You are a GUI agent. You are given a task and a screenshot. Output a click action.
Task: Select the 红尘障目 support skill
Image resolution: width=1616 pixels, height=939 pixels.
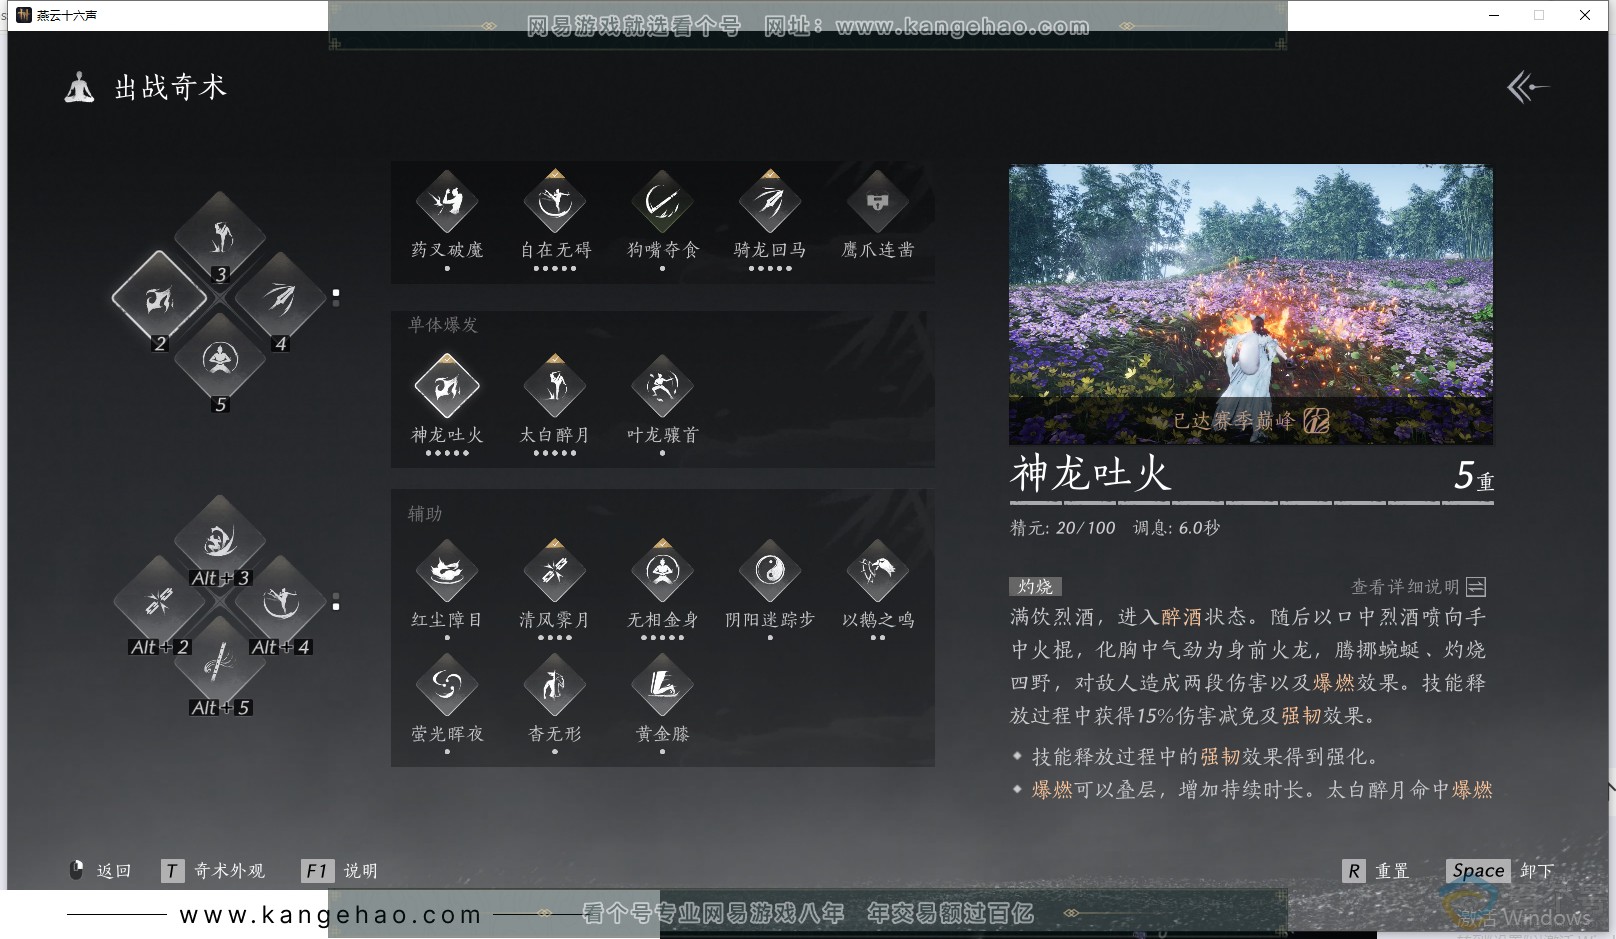coord(447,571)
